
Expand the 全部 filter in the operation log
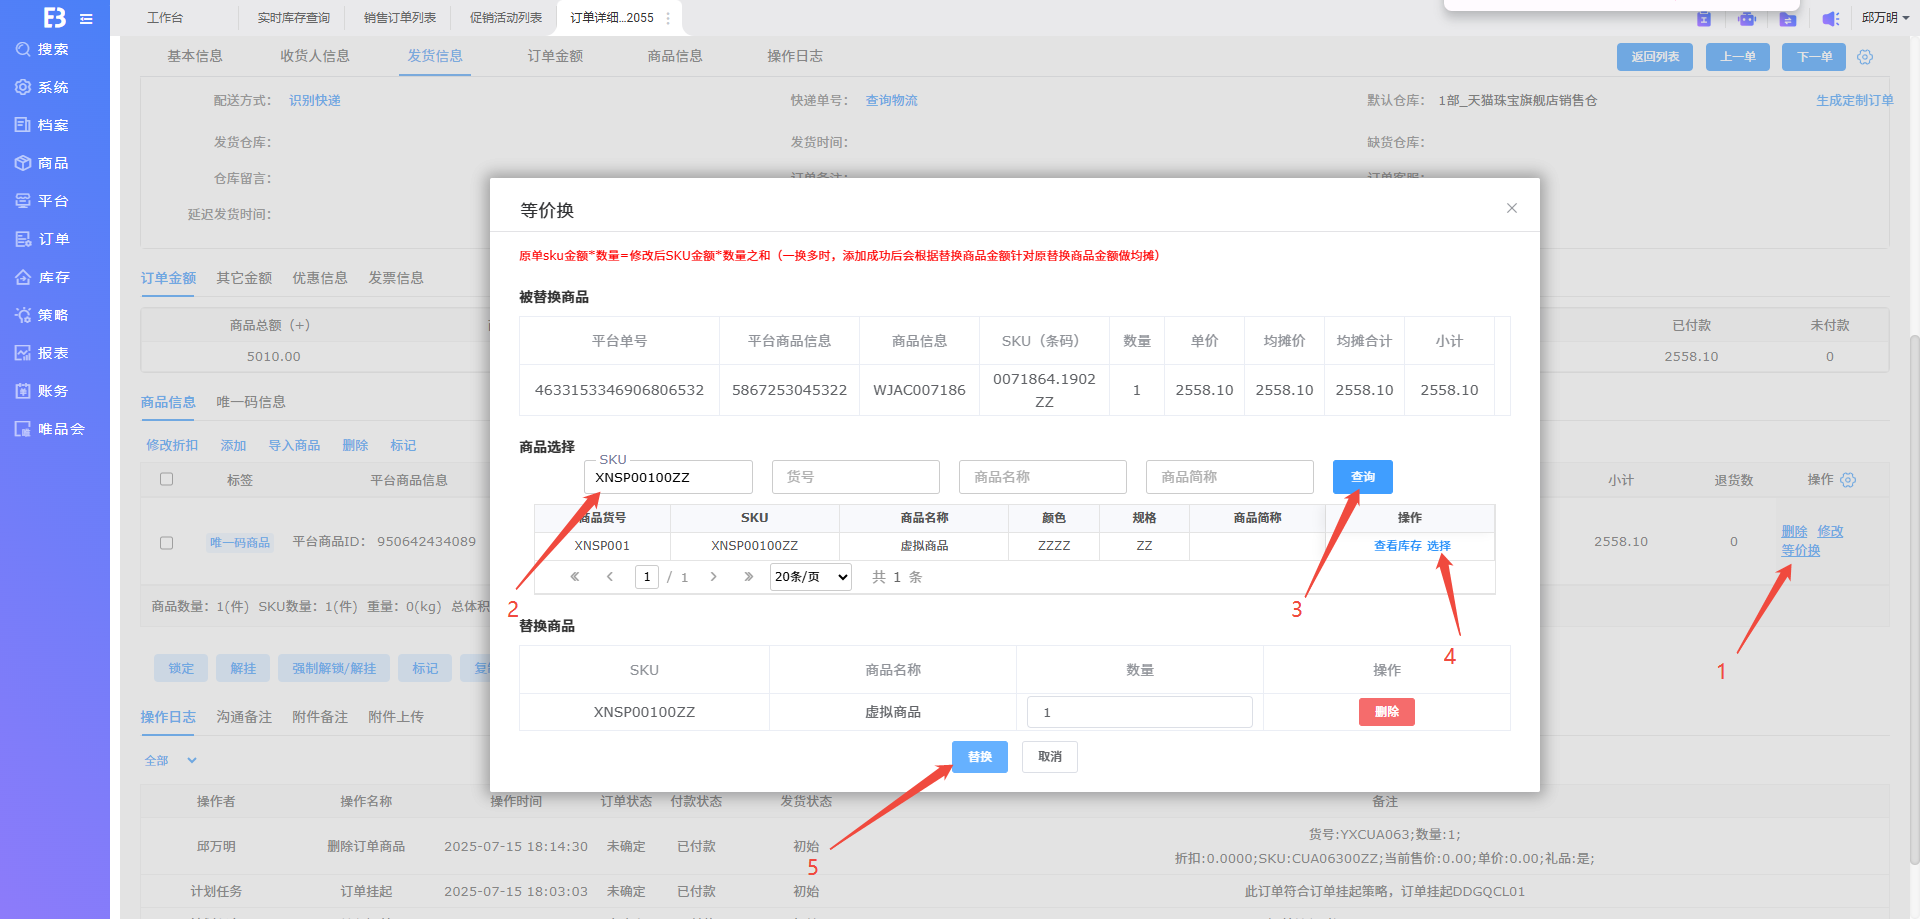pyautogui.click(x=170, y=761)
